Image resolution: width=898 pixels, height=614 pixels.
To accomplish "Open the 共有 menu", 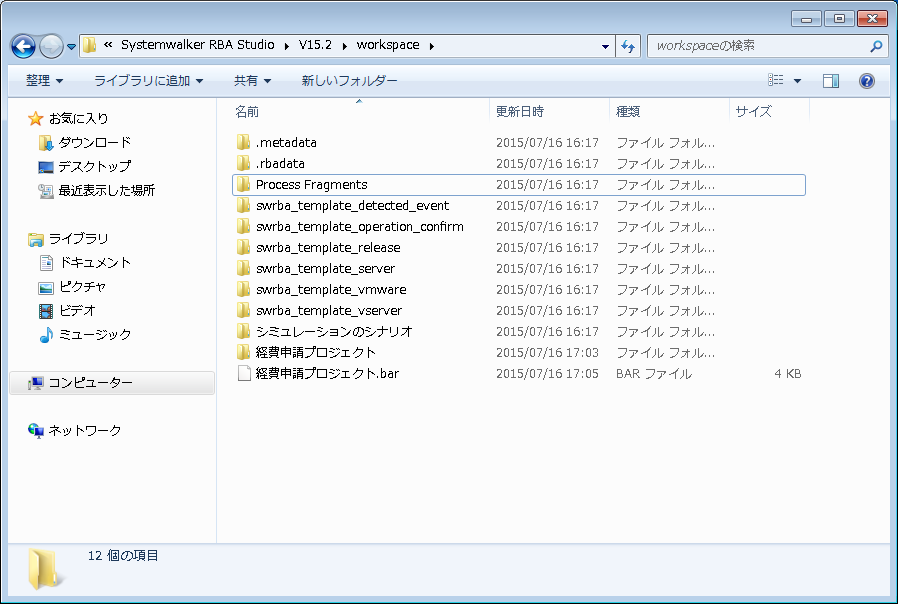I will (252, 81).
